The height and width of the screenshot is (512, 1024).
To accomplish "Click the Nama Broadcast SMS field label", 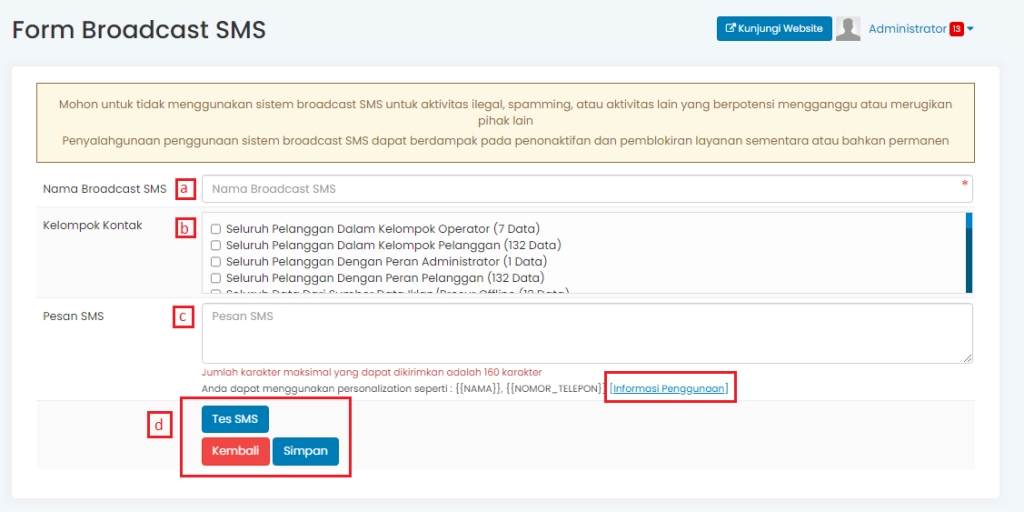I will click(x=104, y=189).
